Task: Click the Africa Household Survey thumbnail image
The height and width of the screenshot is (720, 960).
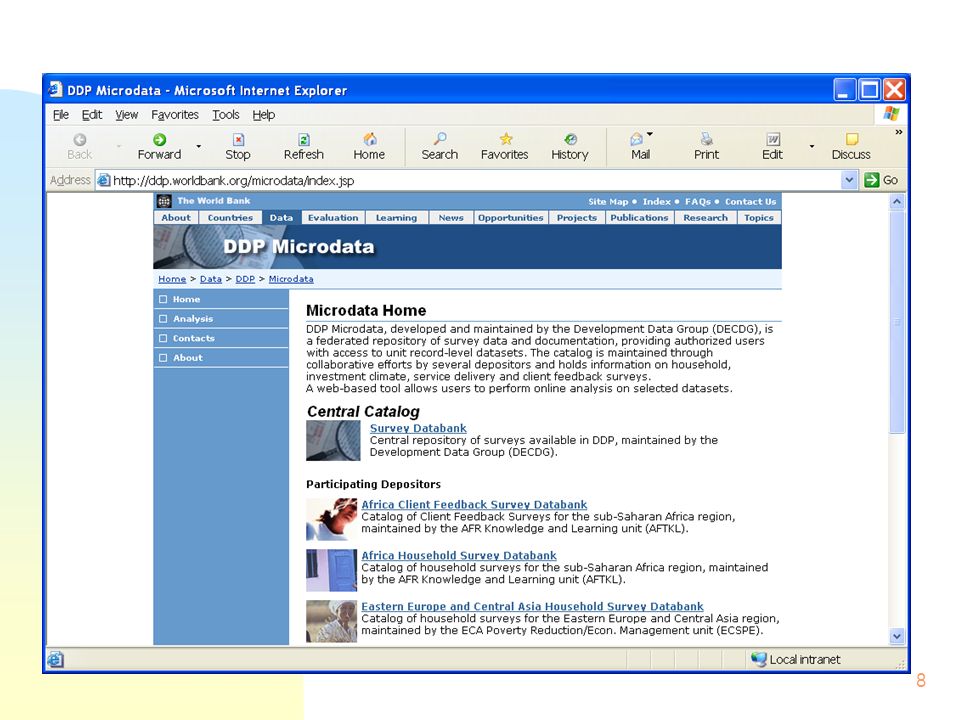Action: click(331, 570)
